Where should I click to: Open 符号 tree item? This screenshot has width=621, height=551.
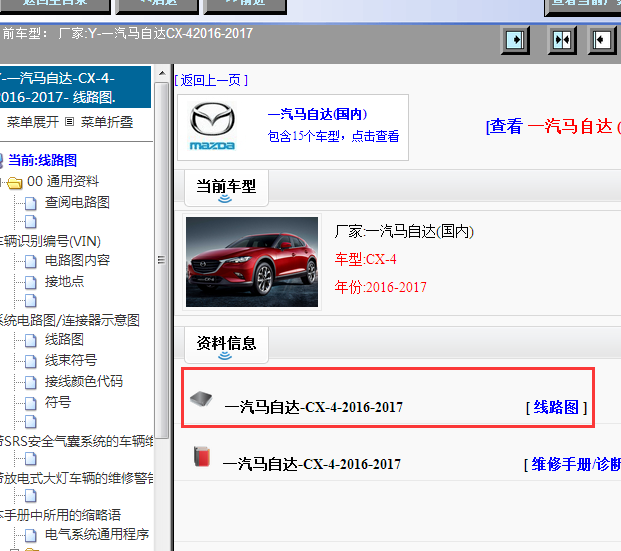click(x=58, y=402)
